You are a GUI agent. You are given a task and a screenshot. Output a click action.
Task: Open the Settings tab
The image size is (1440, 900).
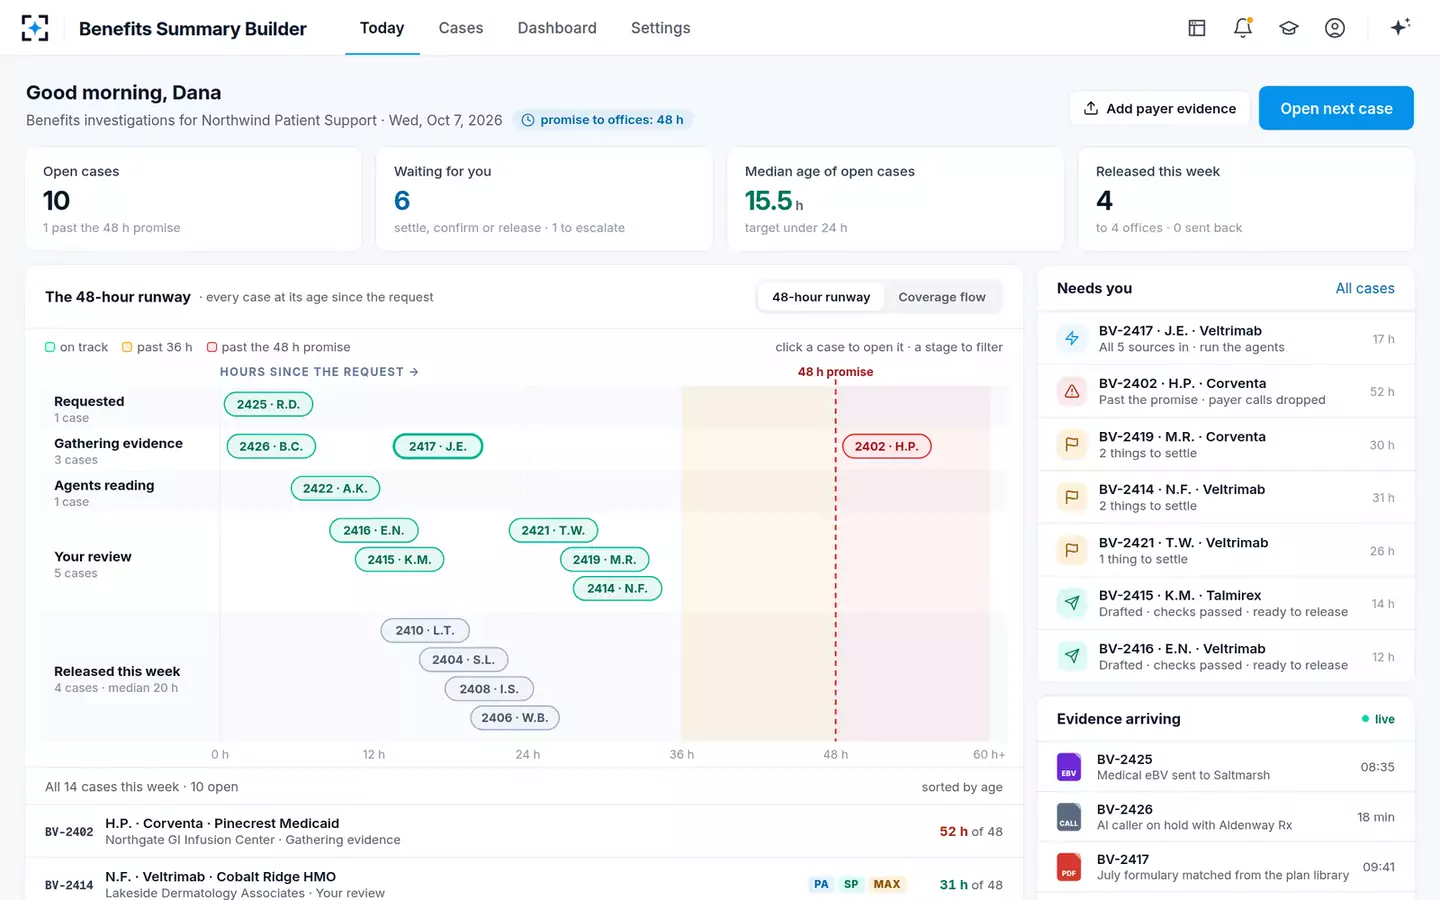(661, 28)
